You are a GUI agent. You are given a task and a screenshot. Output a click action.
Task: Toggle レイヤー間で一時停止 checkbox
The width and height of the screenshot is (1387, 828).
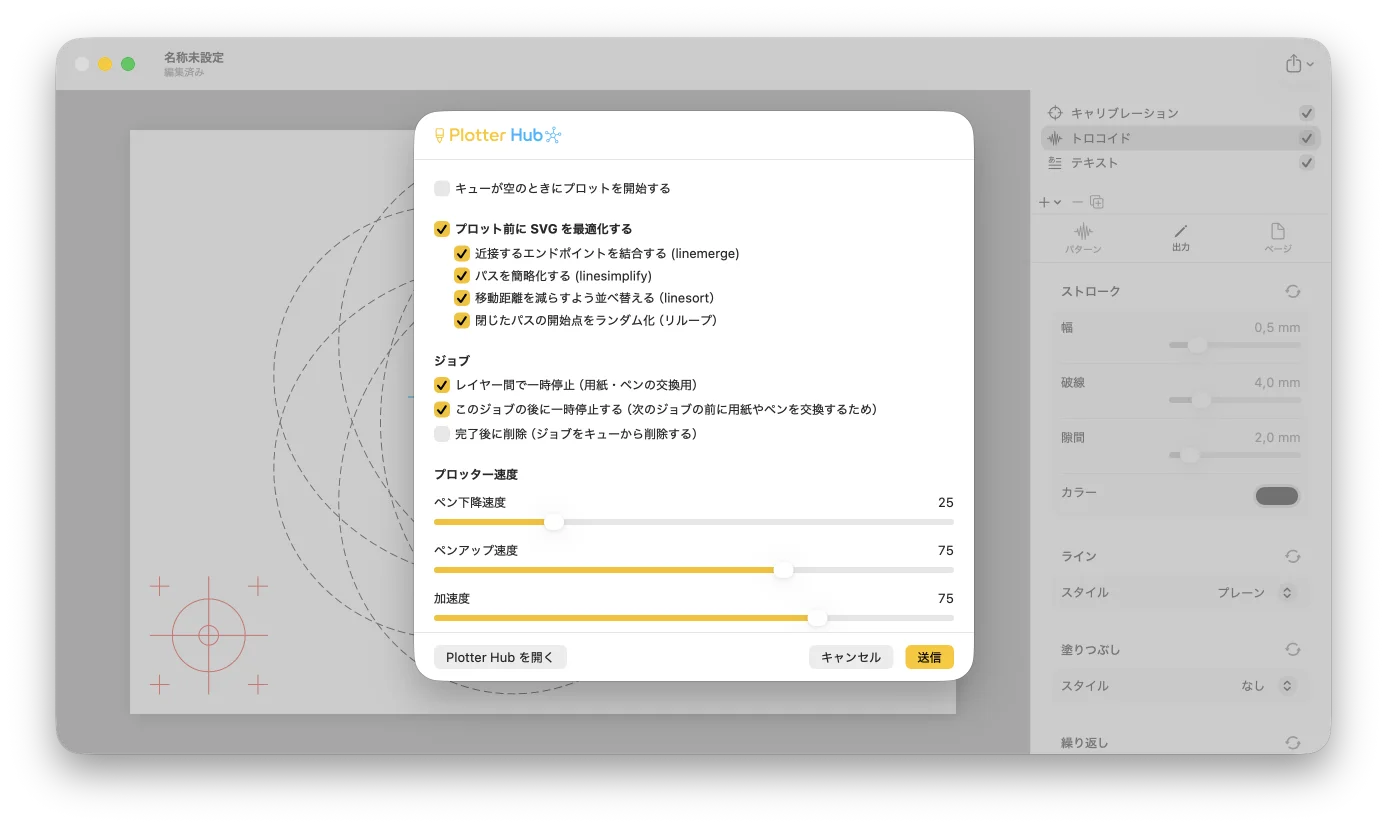coord(442,385)
